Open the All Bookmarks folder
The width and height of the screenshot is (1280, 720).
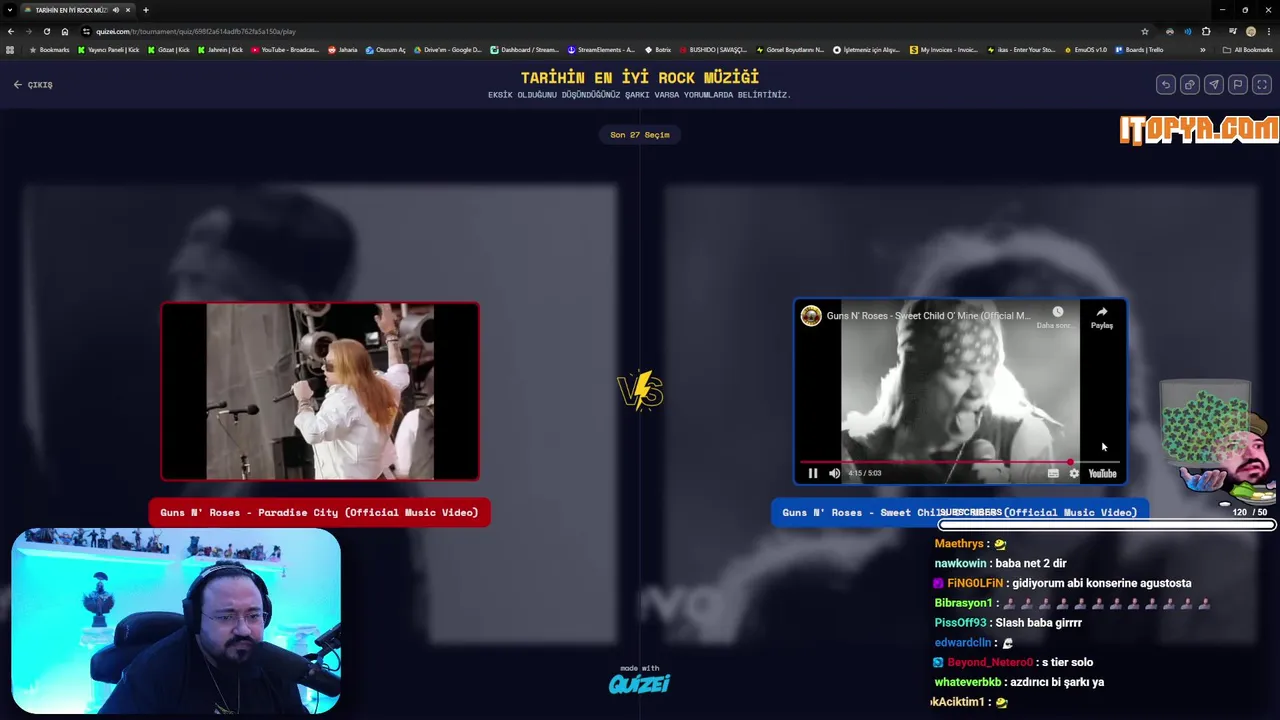(1247, 50)
